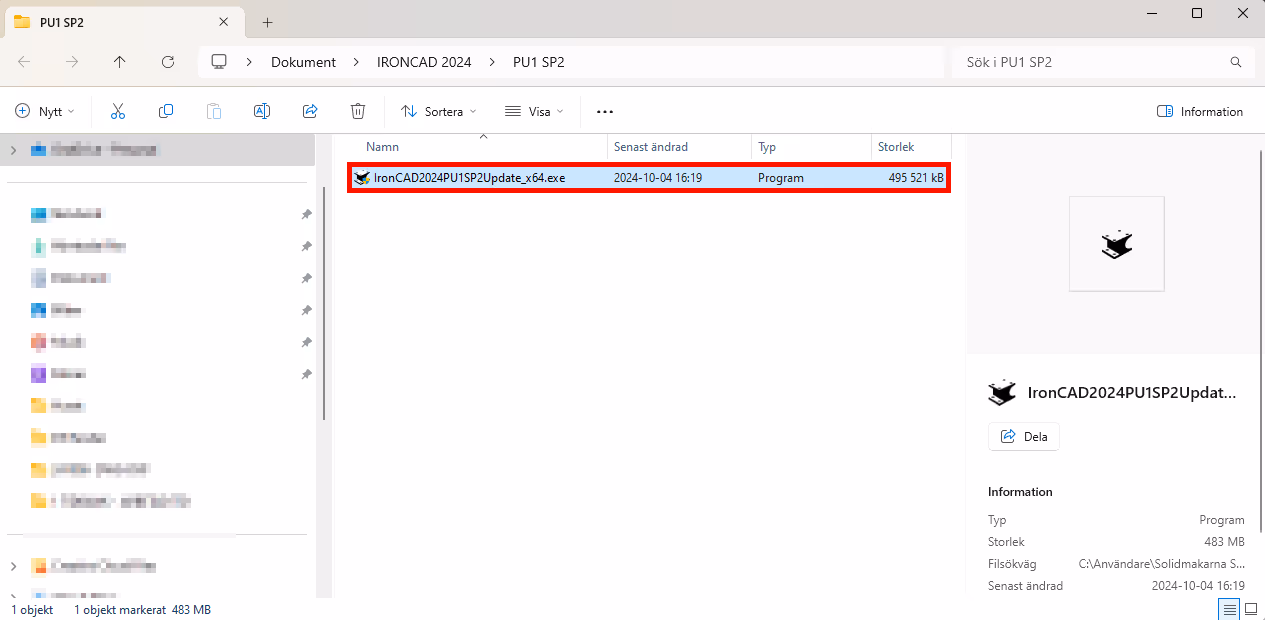Switch to large thumbnails view icon

coord(1250,609)
